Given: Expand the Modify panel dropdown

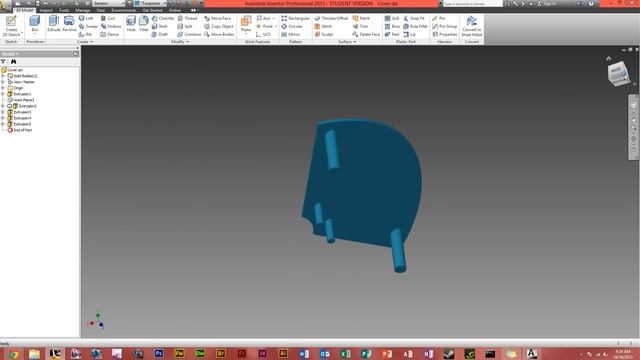Looking at the screenshot, I should point(180,42).
